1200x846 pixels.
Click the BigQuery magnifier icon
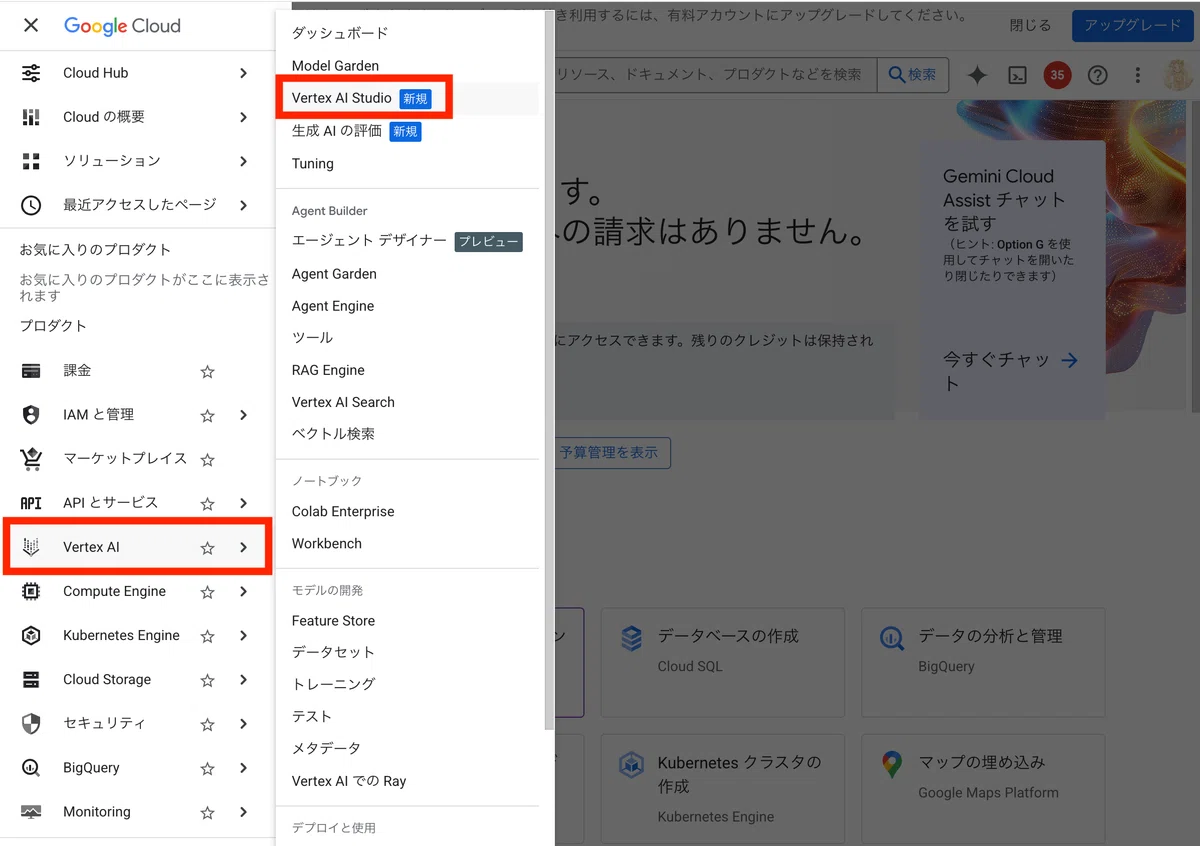(31, 767)
